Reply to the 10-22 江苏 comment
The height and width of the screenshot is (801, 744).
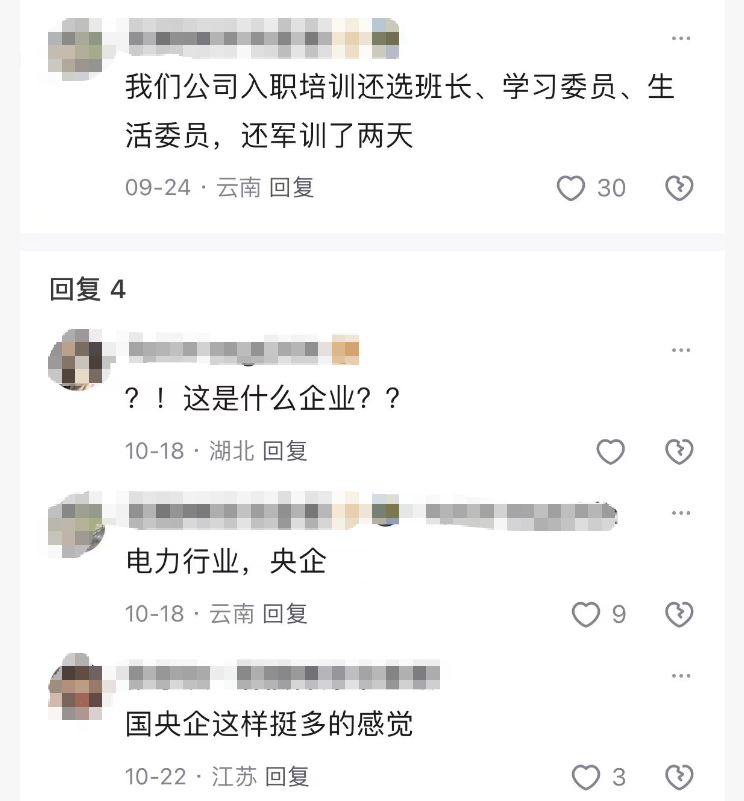287,776
